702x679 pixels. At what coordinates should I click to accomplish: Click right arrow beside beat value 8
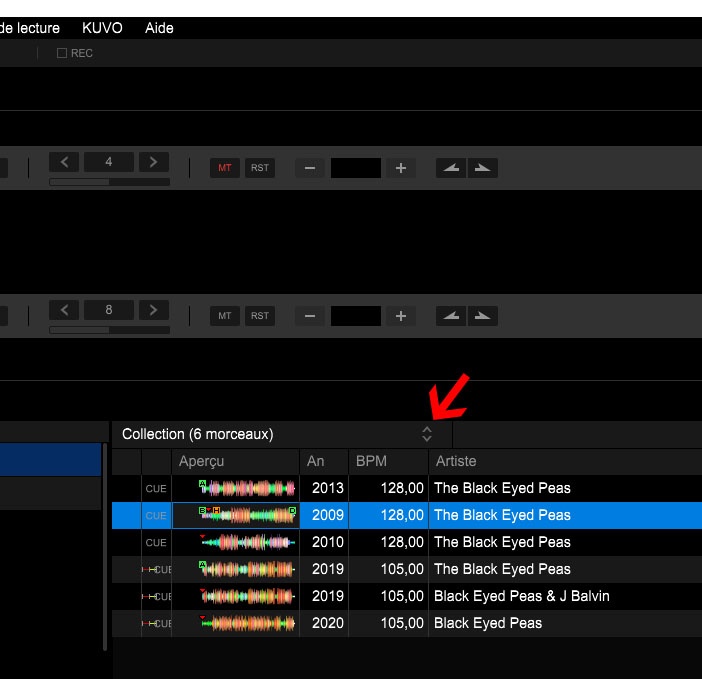click(x=153, y=310)
